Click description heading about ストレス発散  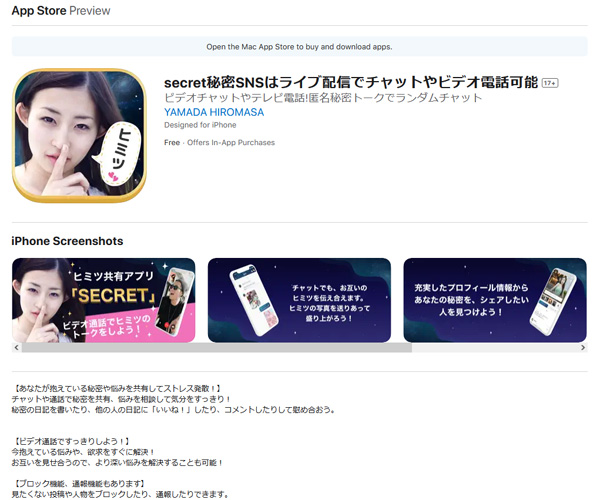pos(117,389)
